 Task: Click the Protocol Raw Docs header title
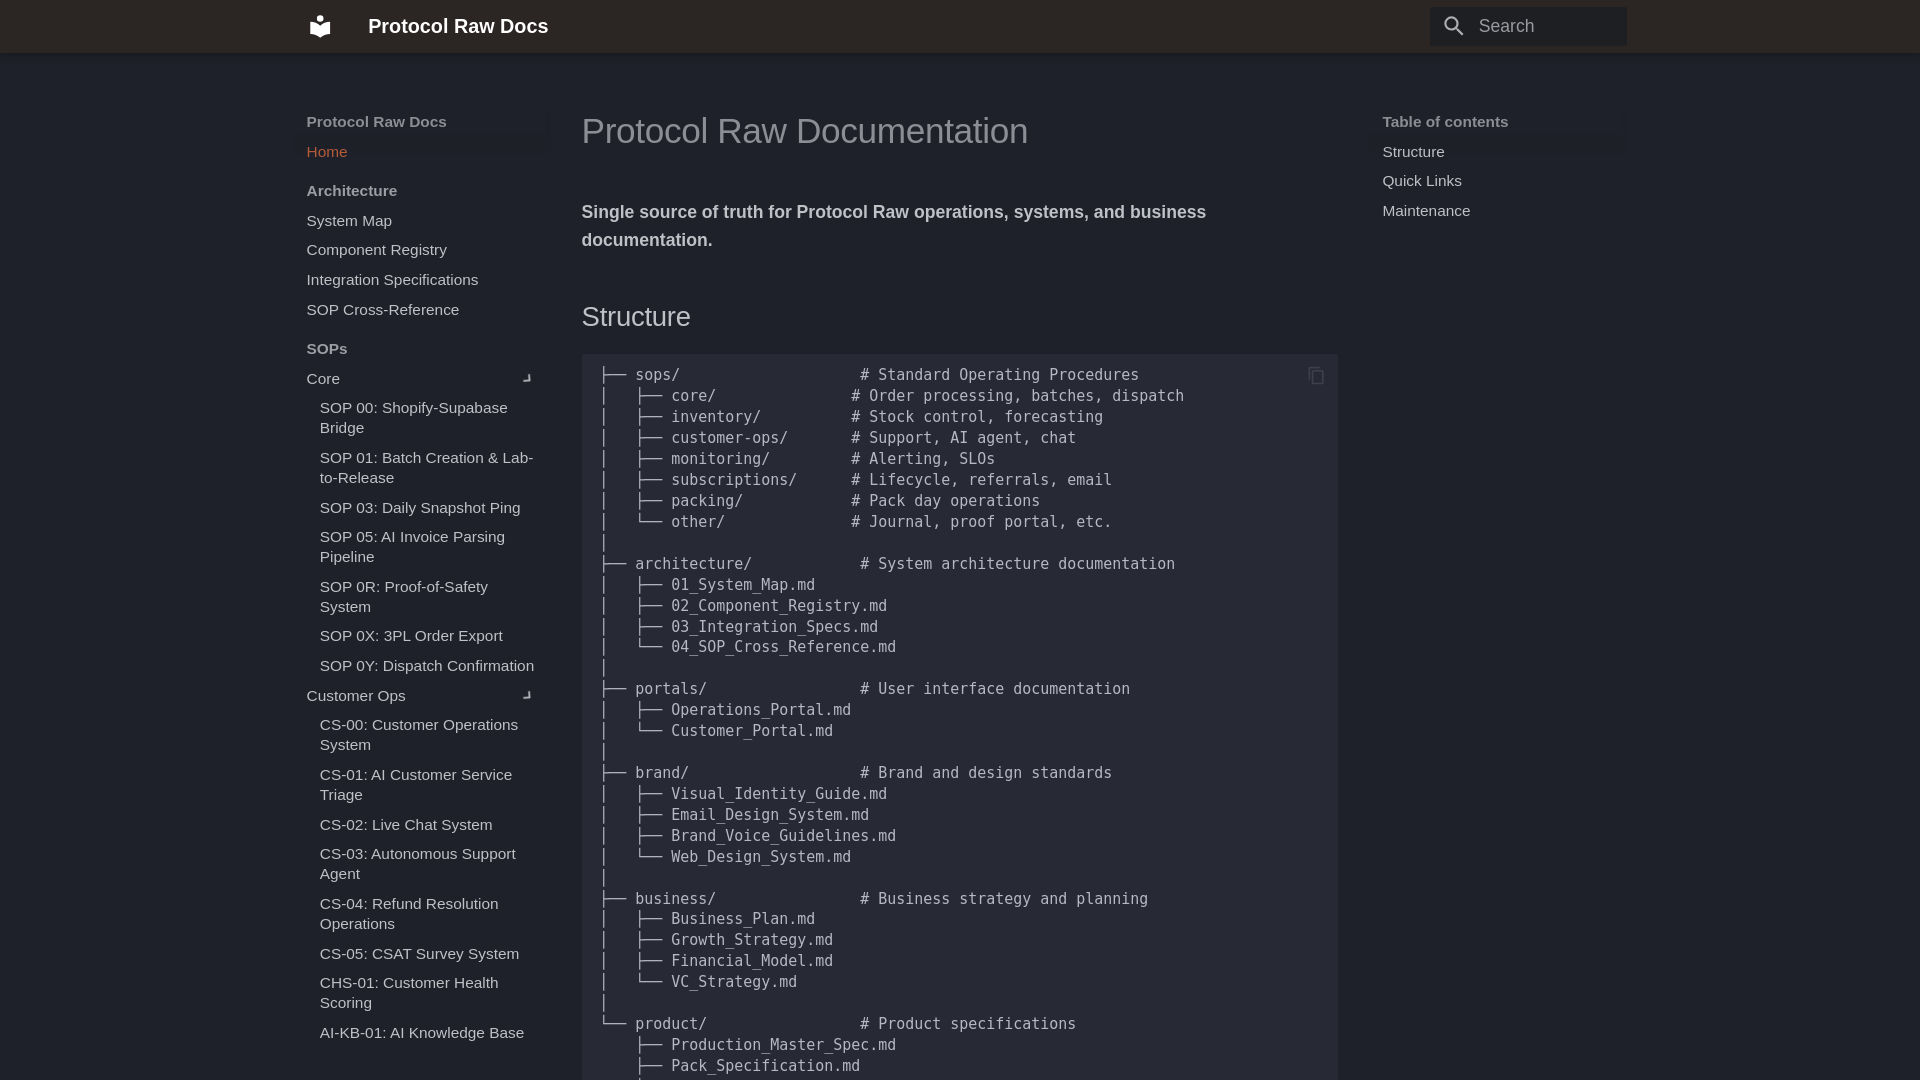point(458,26)
